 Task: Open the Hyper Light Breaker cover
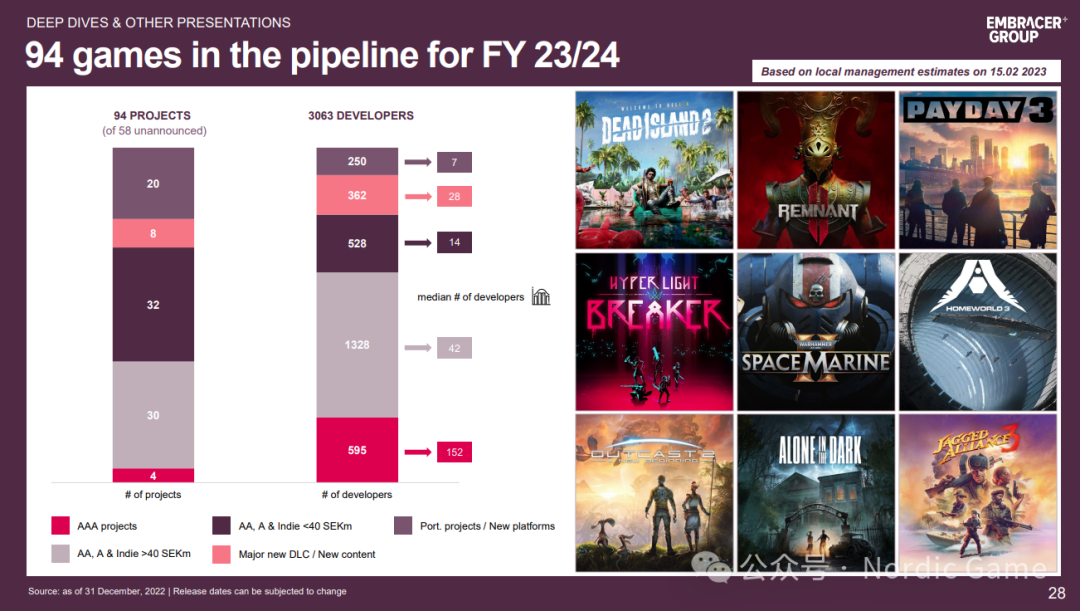654,331
